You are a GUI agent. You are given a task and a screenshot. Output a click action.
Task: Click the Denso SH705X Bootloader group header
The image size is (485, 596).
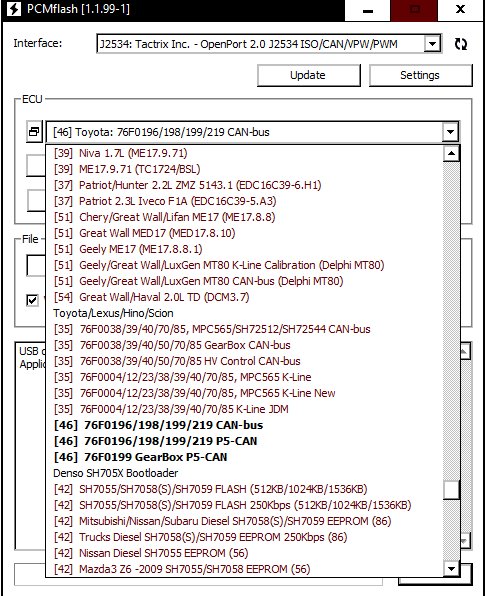[244, 473]
